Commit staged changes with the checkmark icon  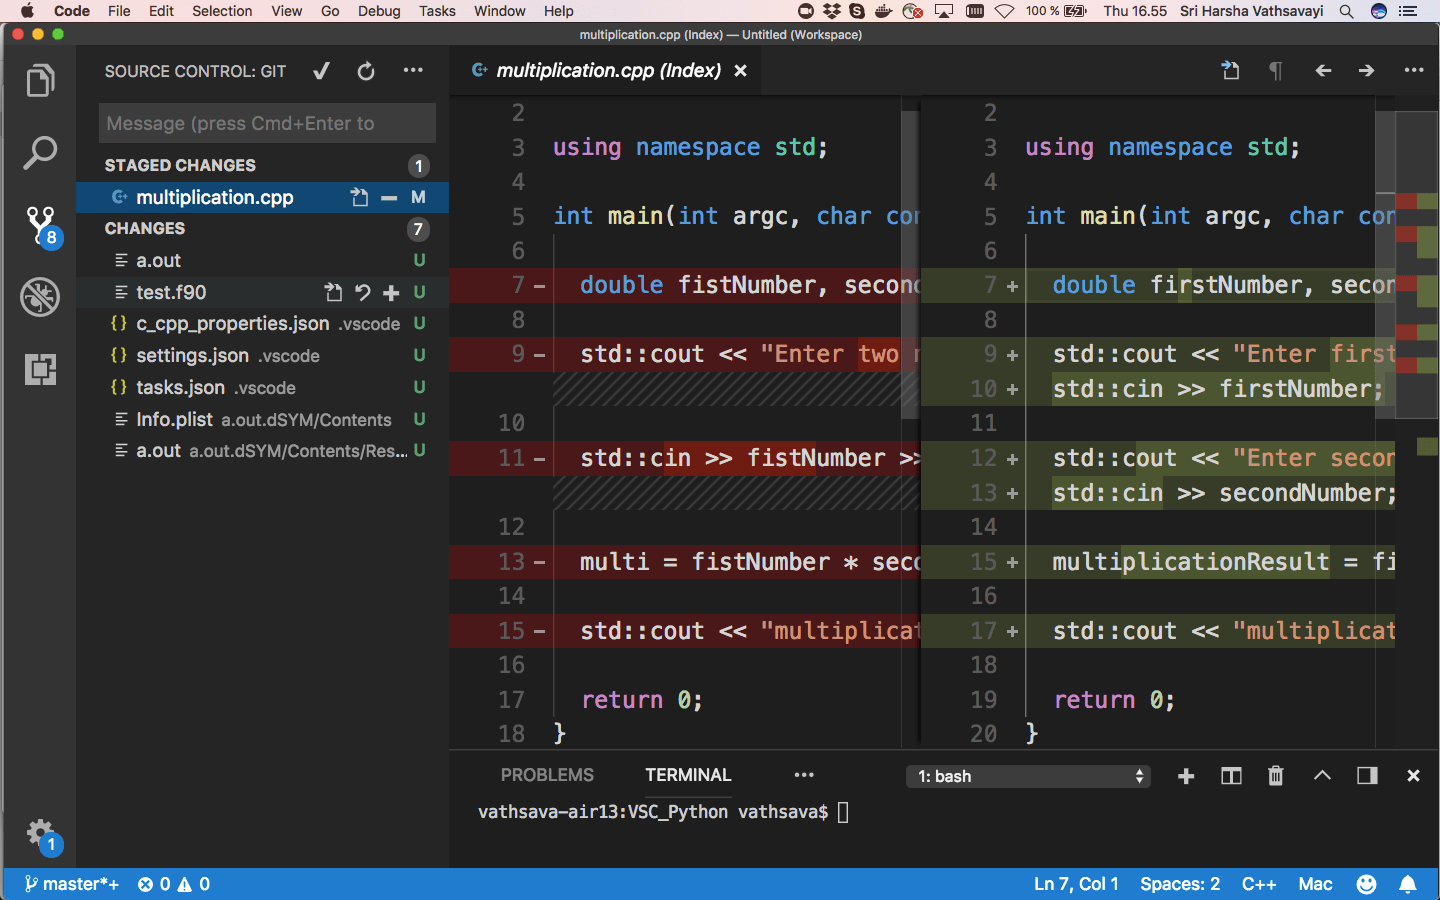[321, 71]
